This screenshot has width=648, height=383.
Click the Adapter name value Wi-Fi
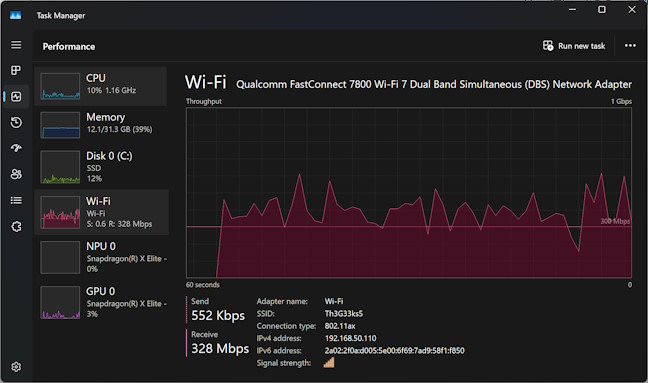(334, 301)
